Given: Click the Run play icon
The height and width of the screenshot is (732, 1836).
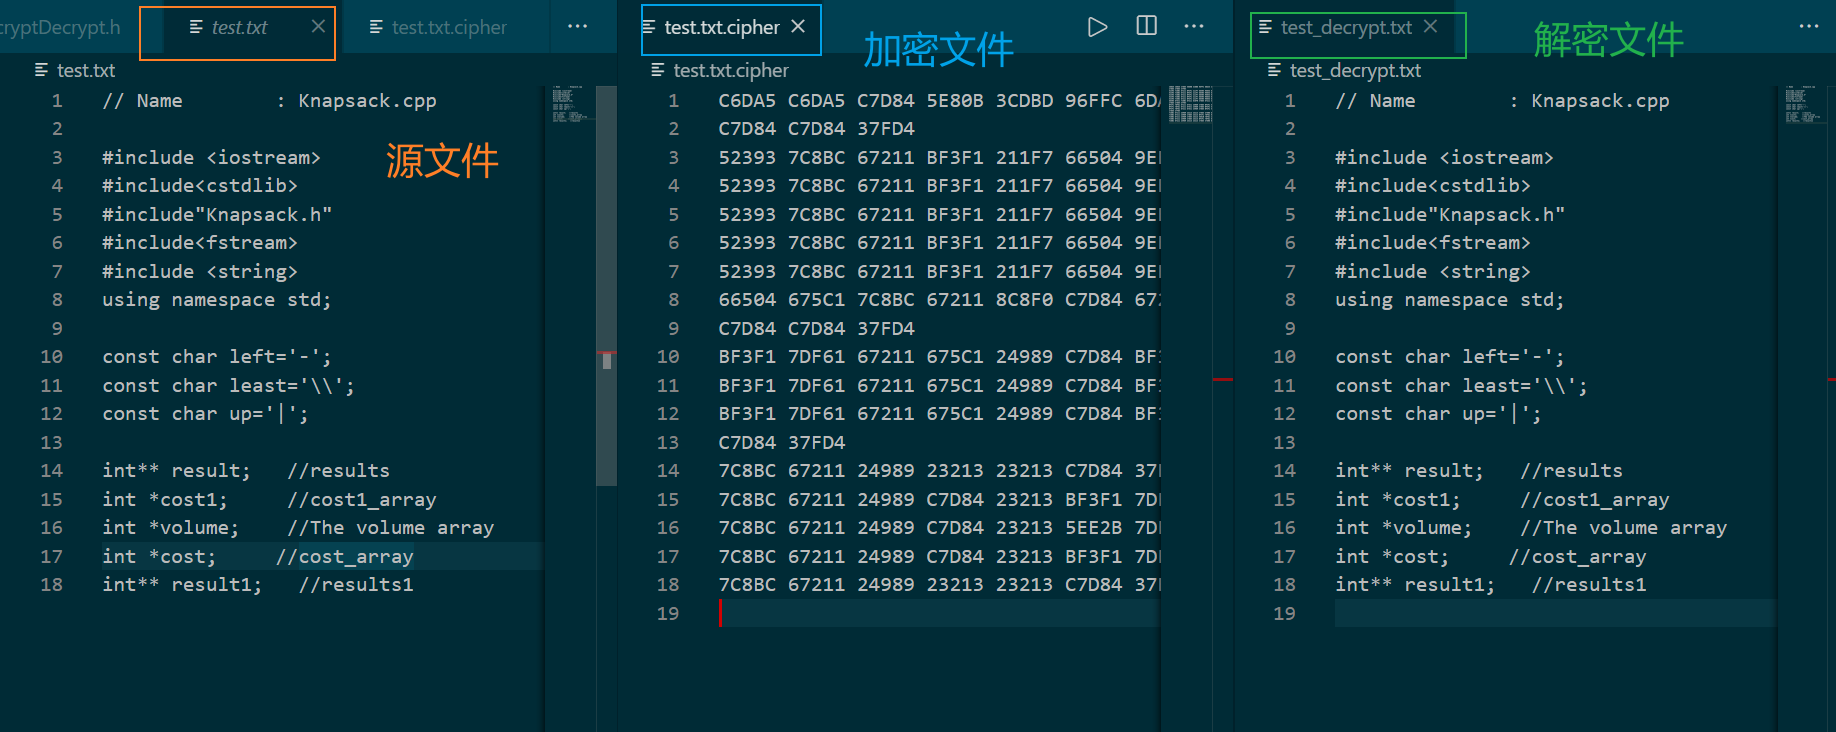Looking at the screenshot, I should (x=1097, y=26).
